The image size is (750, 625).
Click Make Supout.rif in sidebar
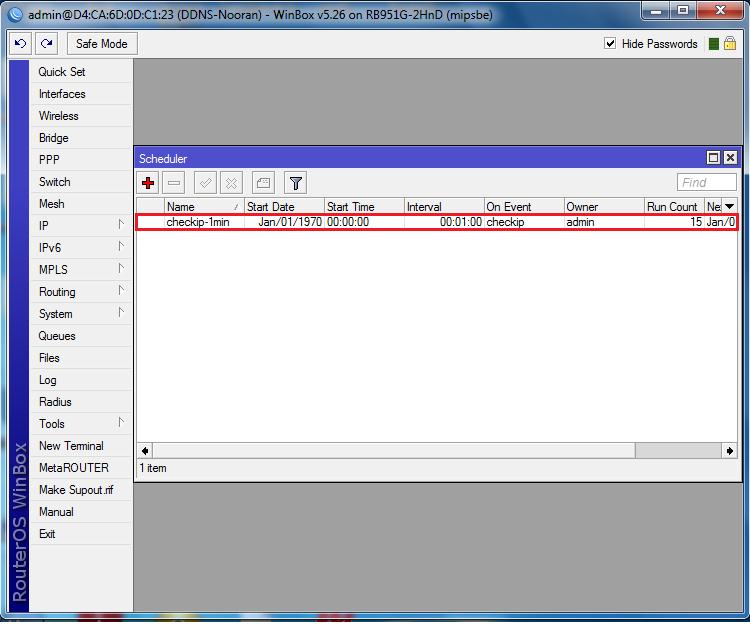74,490
